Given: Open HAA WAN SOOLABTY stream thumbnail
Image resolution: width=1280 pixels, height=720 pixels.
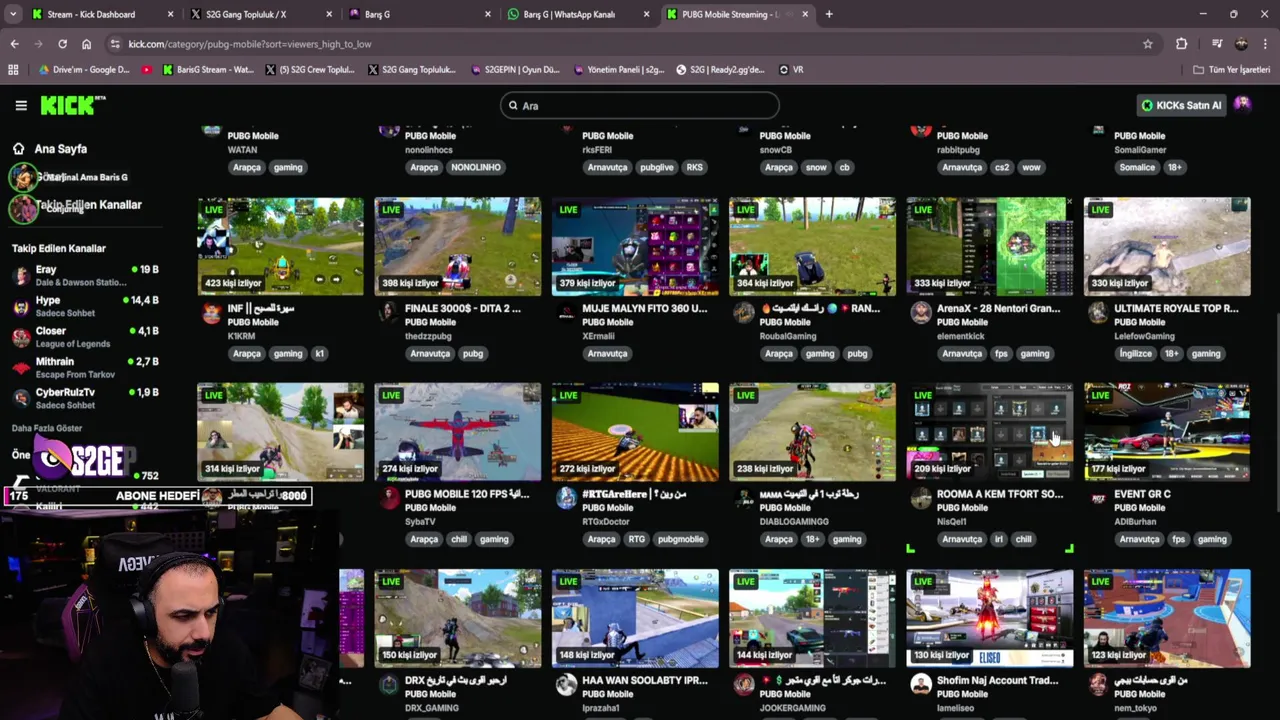Looking at the screenshot, I should [635, 618].
